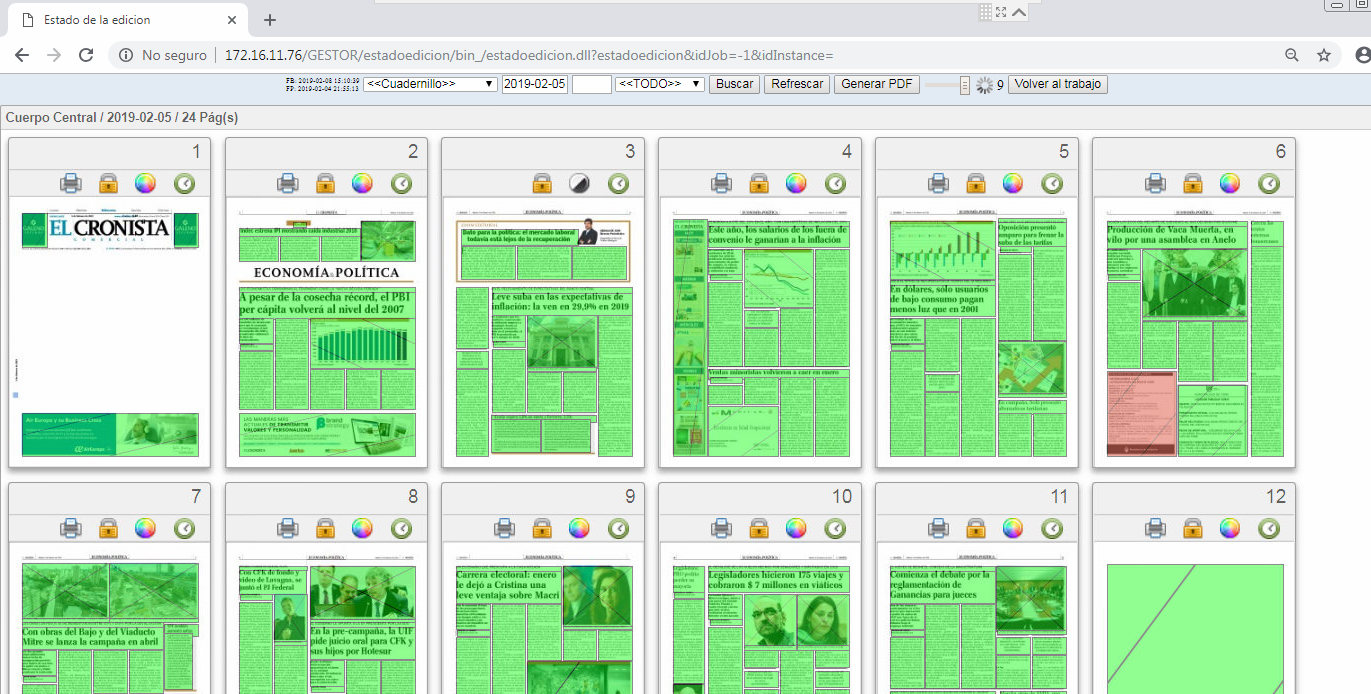Select the color wheel on page 4

pos(796,183)
